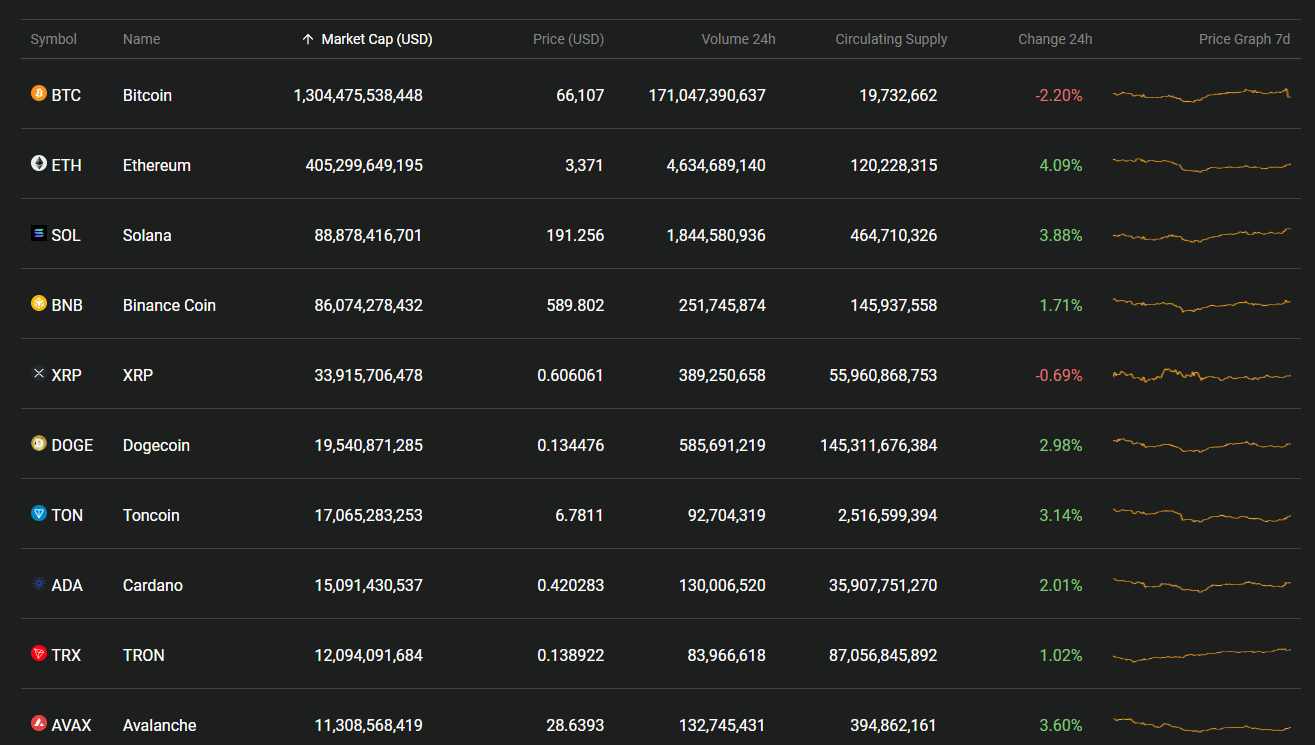Sort table by Price (USD) header
The height and width of the screenshot is (745, 1315).
(568, 39)
